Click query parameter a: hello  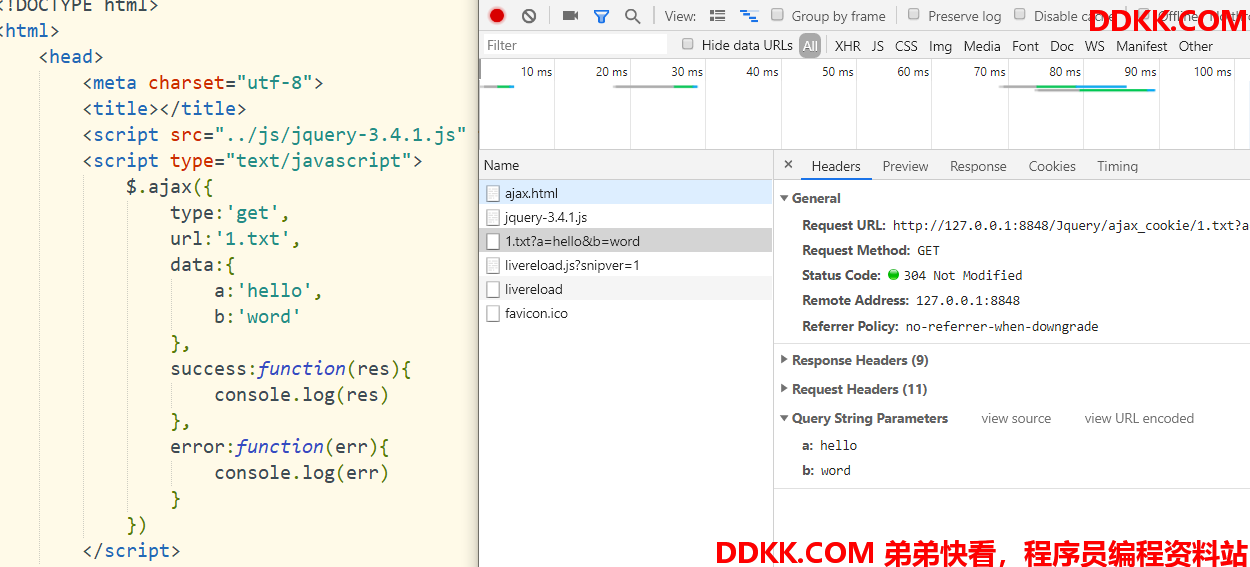click(829, 445)
